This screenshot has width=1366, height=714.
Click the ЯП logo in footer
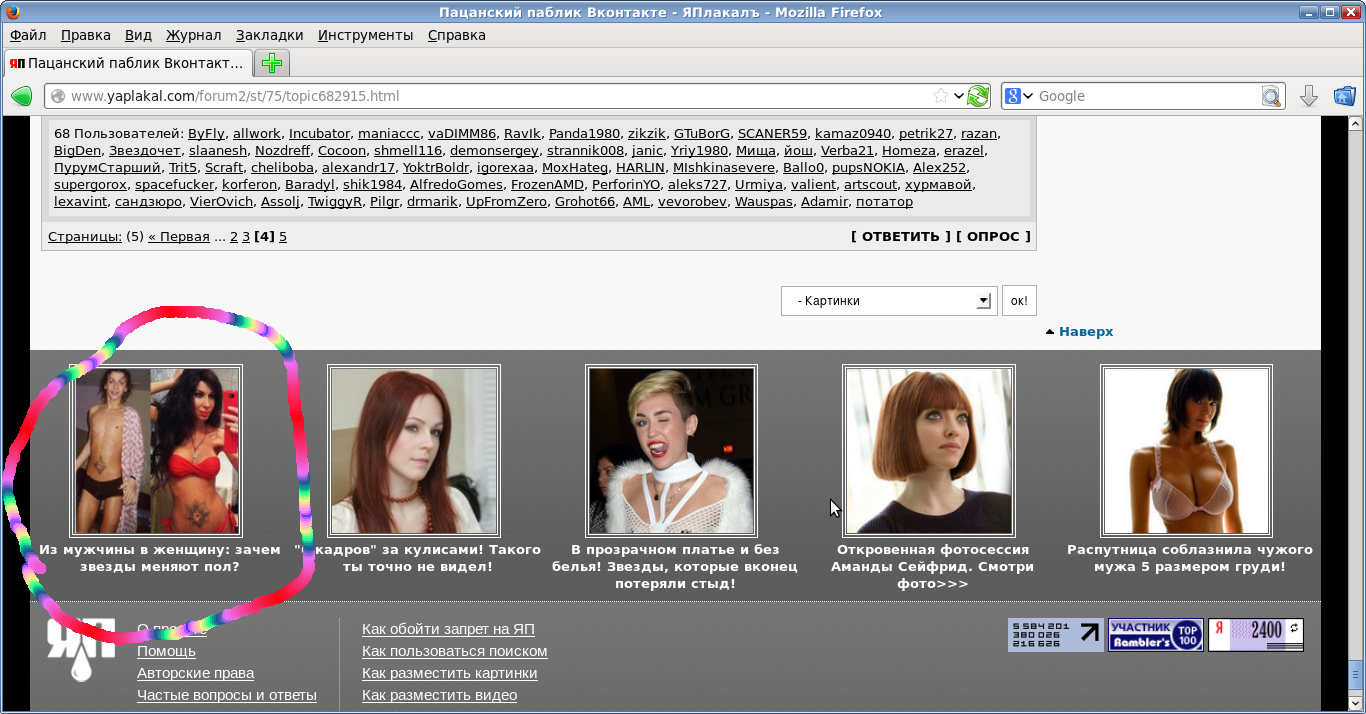click(80, 650)
